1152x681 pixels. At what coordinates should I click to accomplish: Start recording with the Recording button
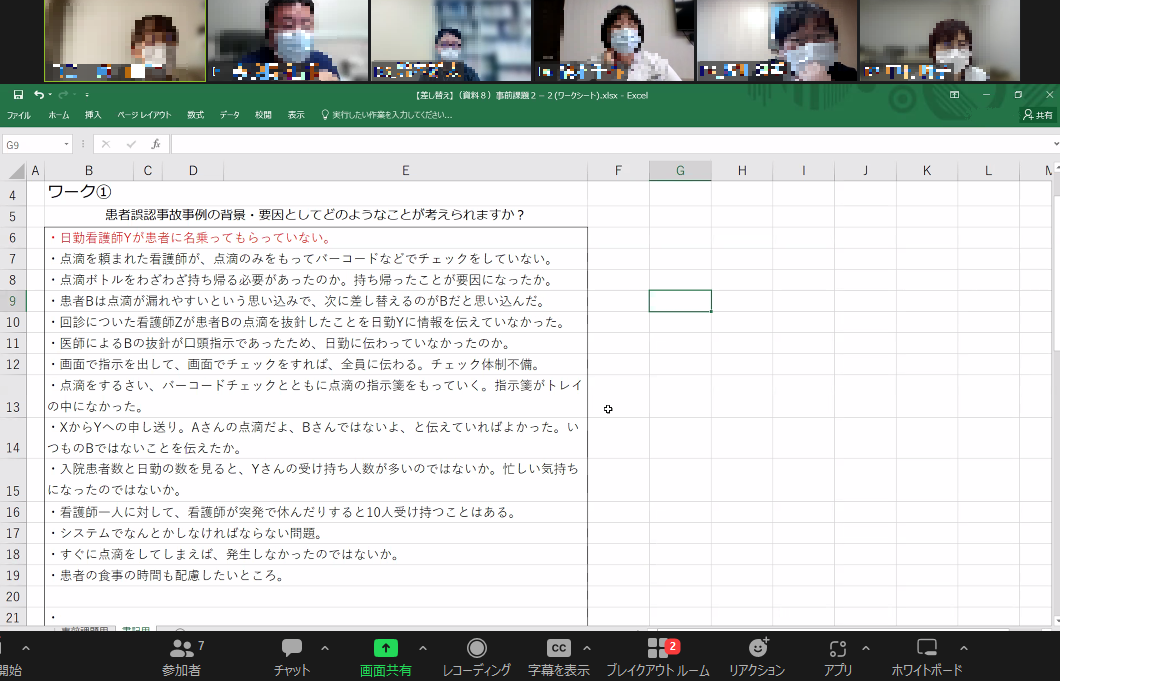(477, 649)
